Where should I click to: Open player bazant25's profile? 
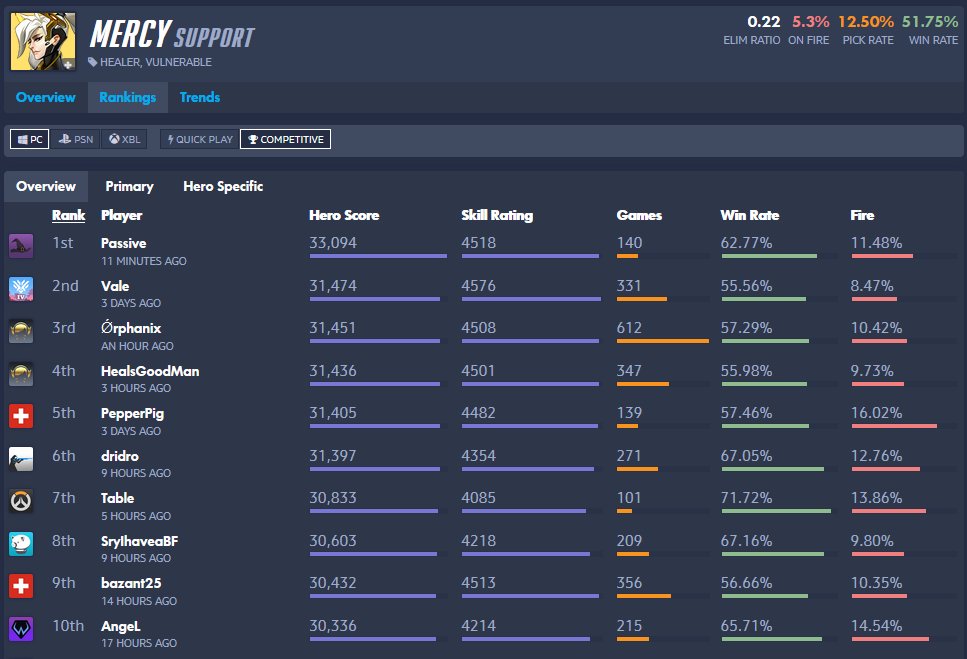131,583
